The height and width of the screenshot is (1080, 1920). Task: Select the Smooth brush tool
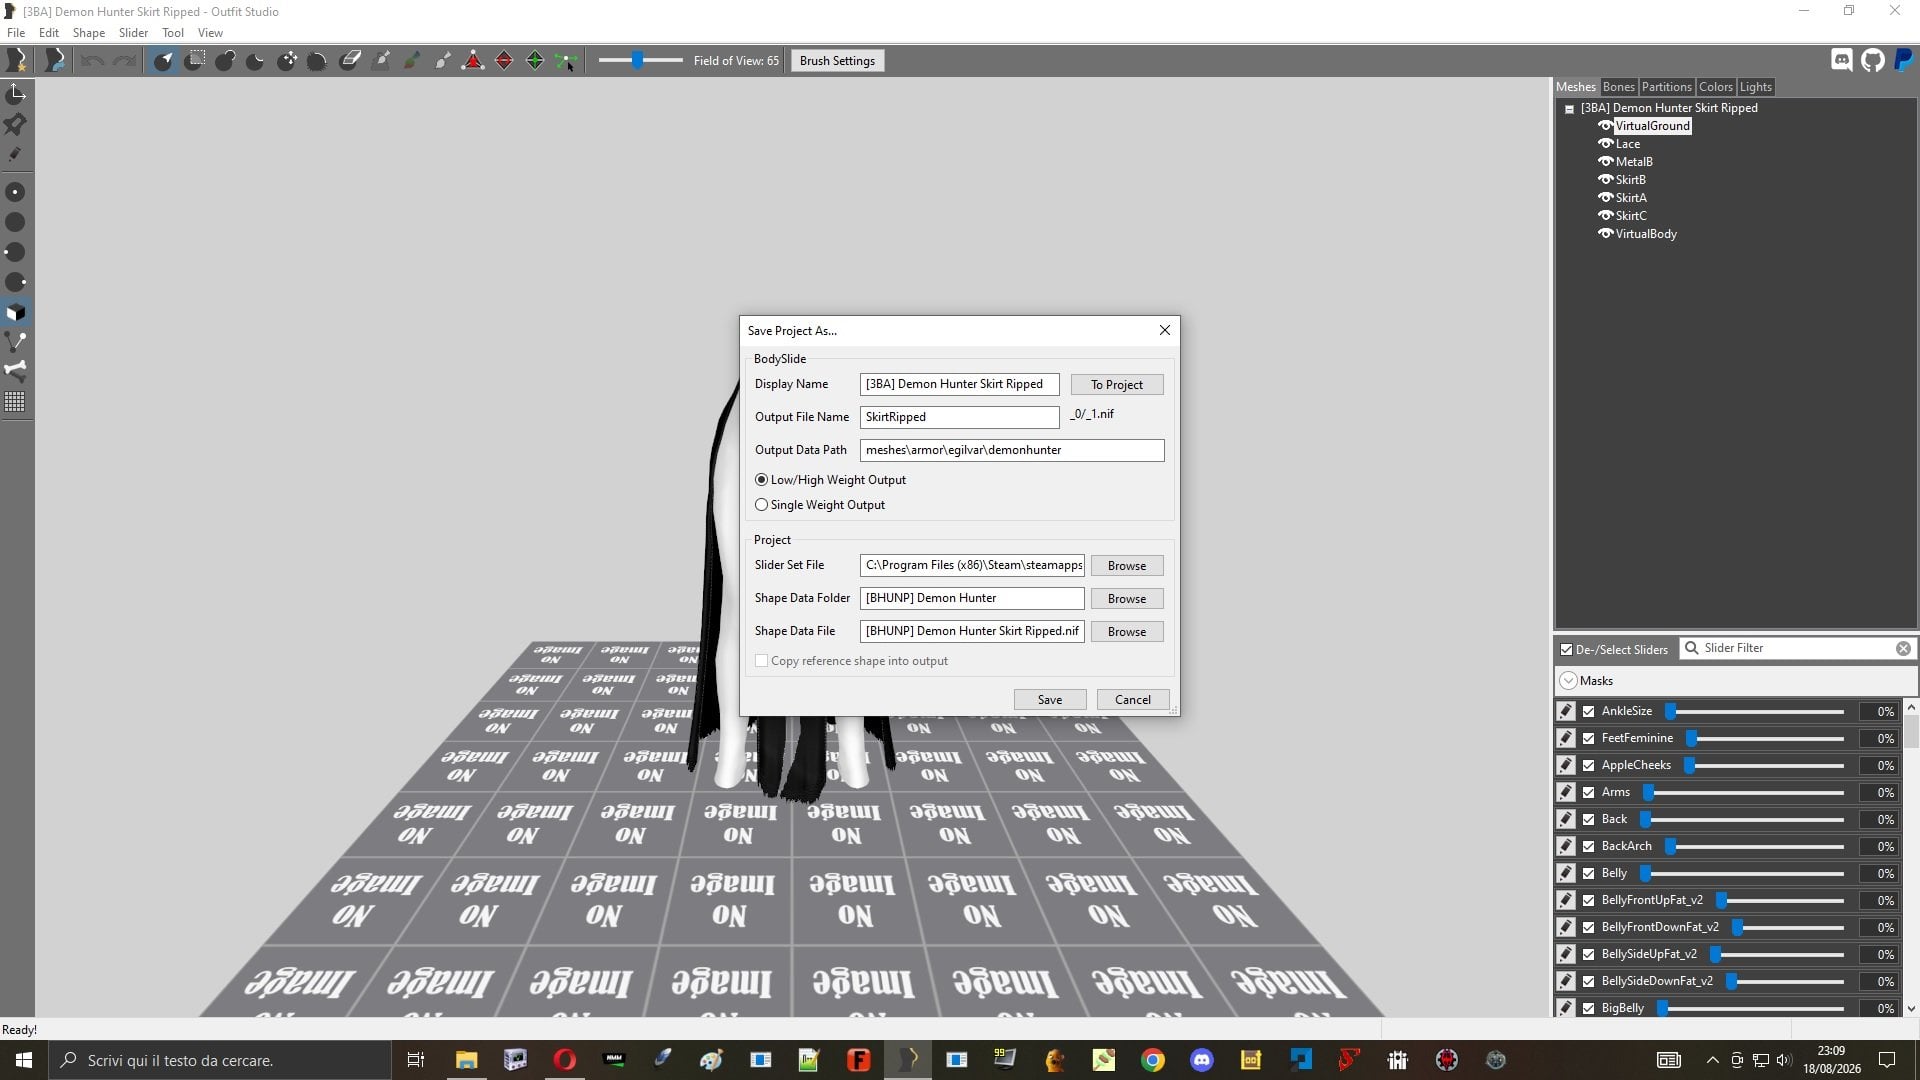317,61
